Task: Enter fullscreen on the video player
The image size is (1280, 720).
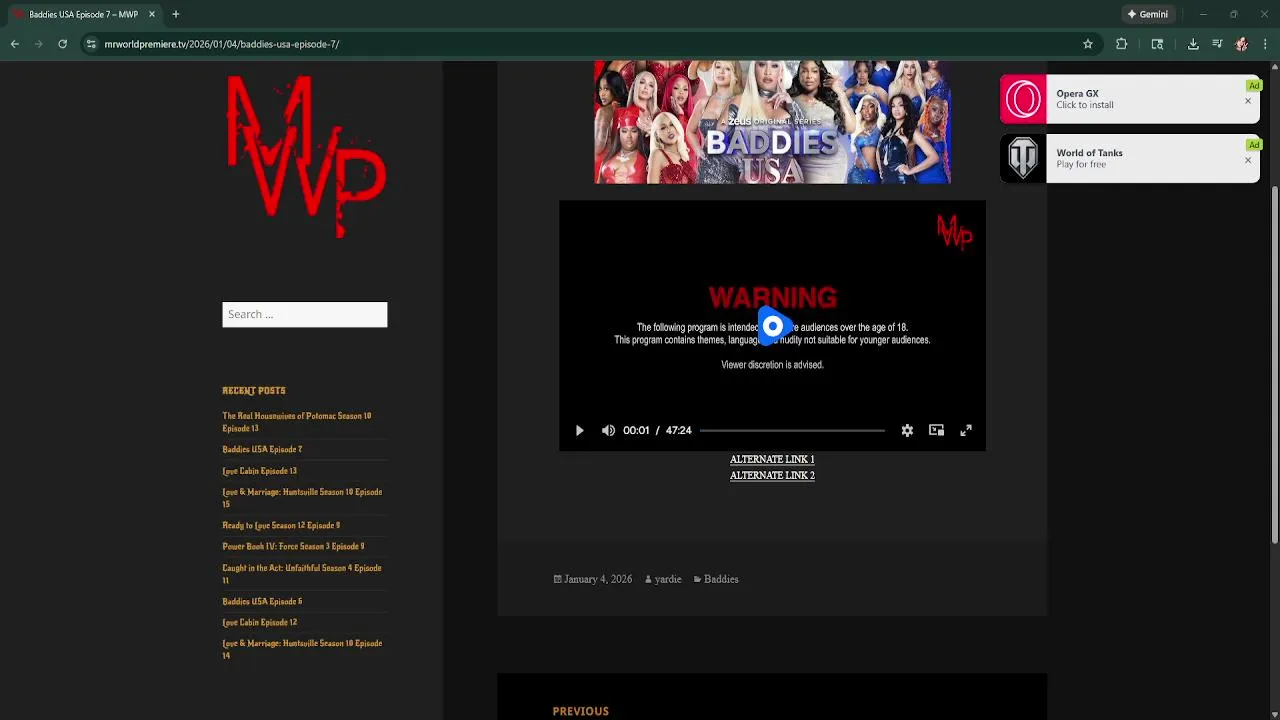Action: (x=966, y=430)
